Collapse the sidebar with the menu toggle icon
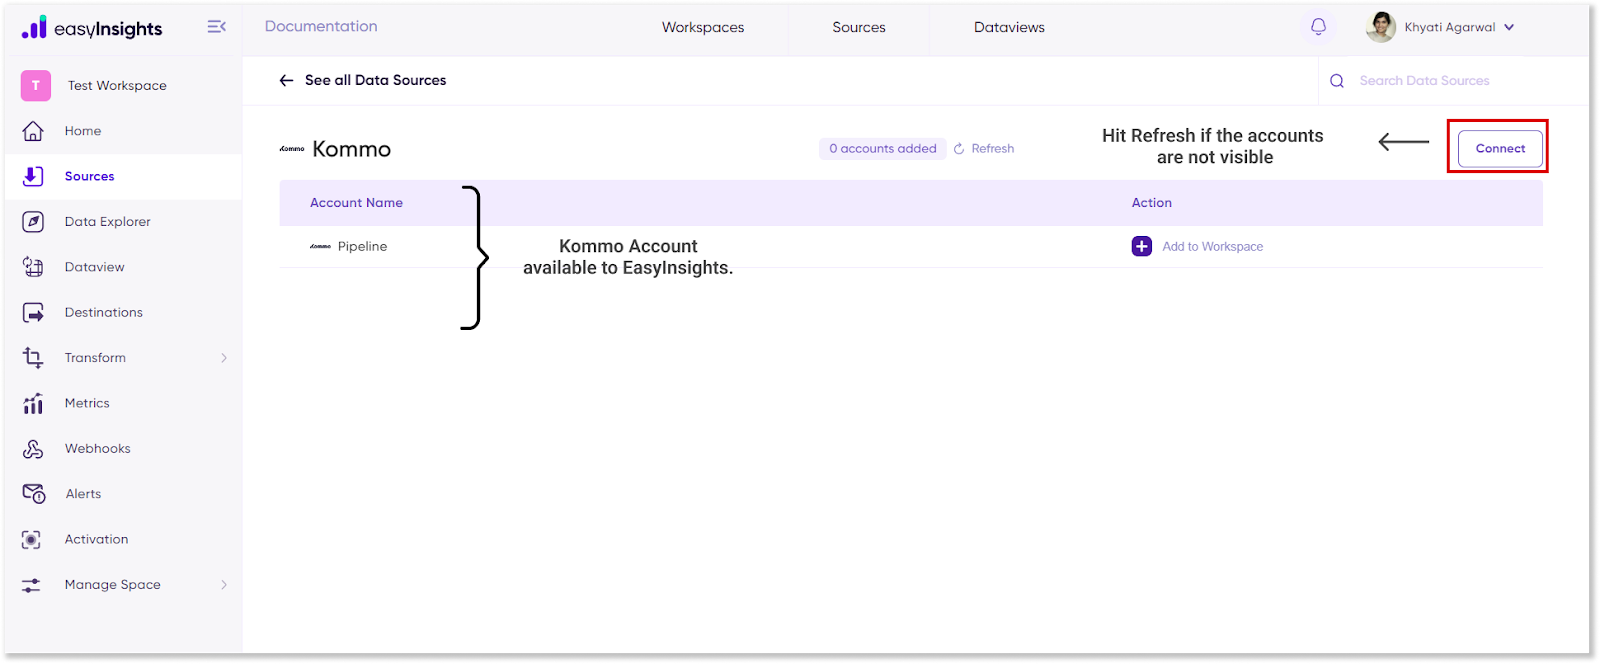 point(216,27)
